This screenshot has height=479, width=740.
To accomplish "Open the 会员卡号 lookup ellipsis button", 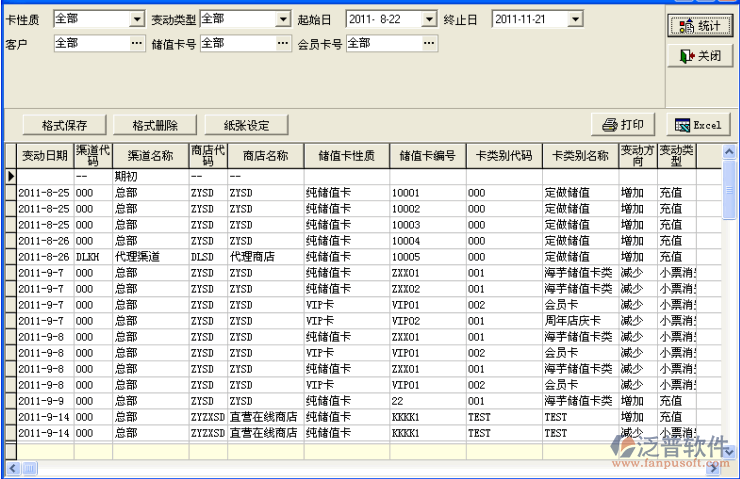I will [430, 43].
